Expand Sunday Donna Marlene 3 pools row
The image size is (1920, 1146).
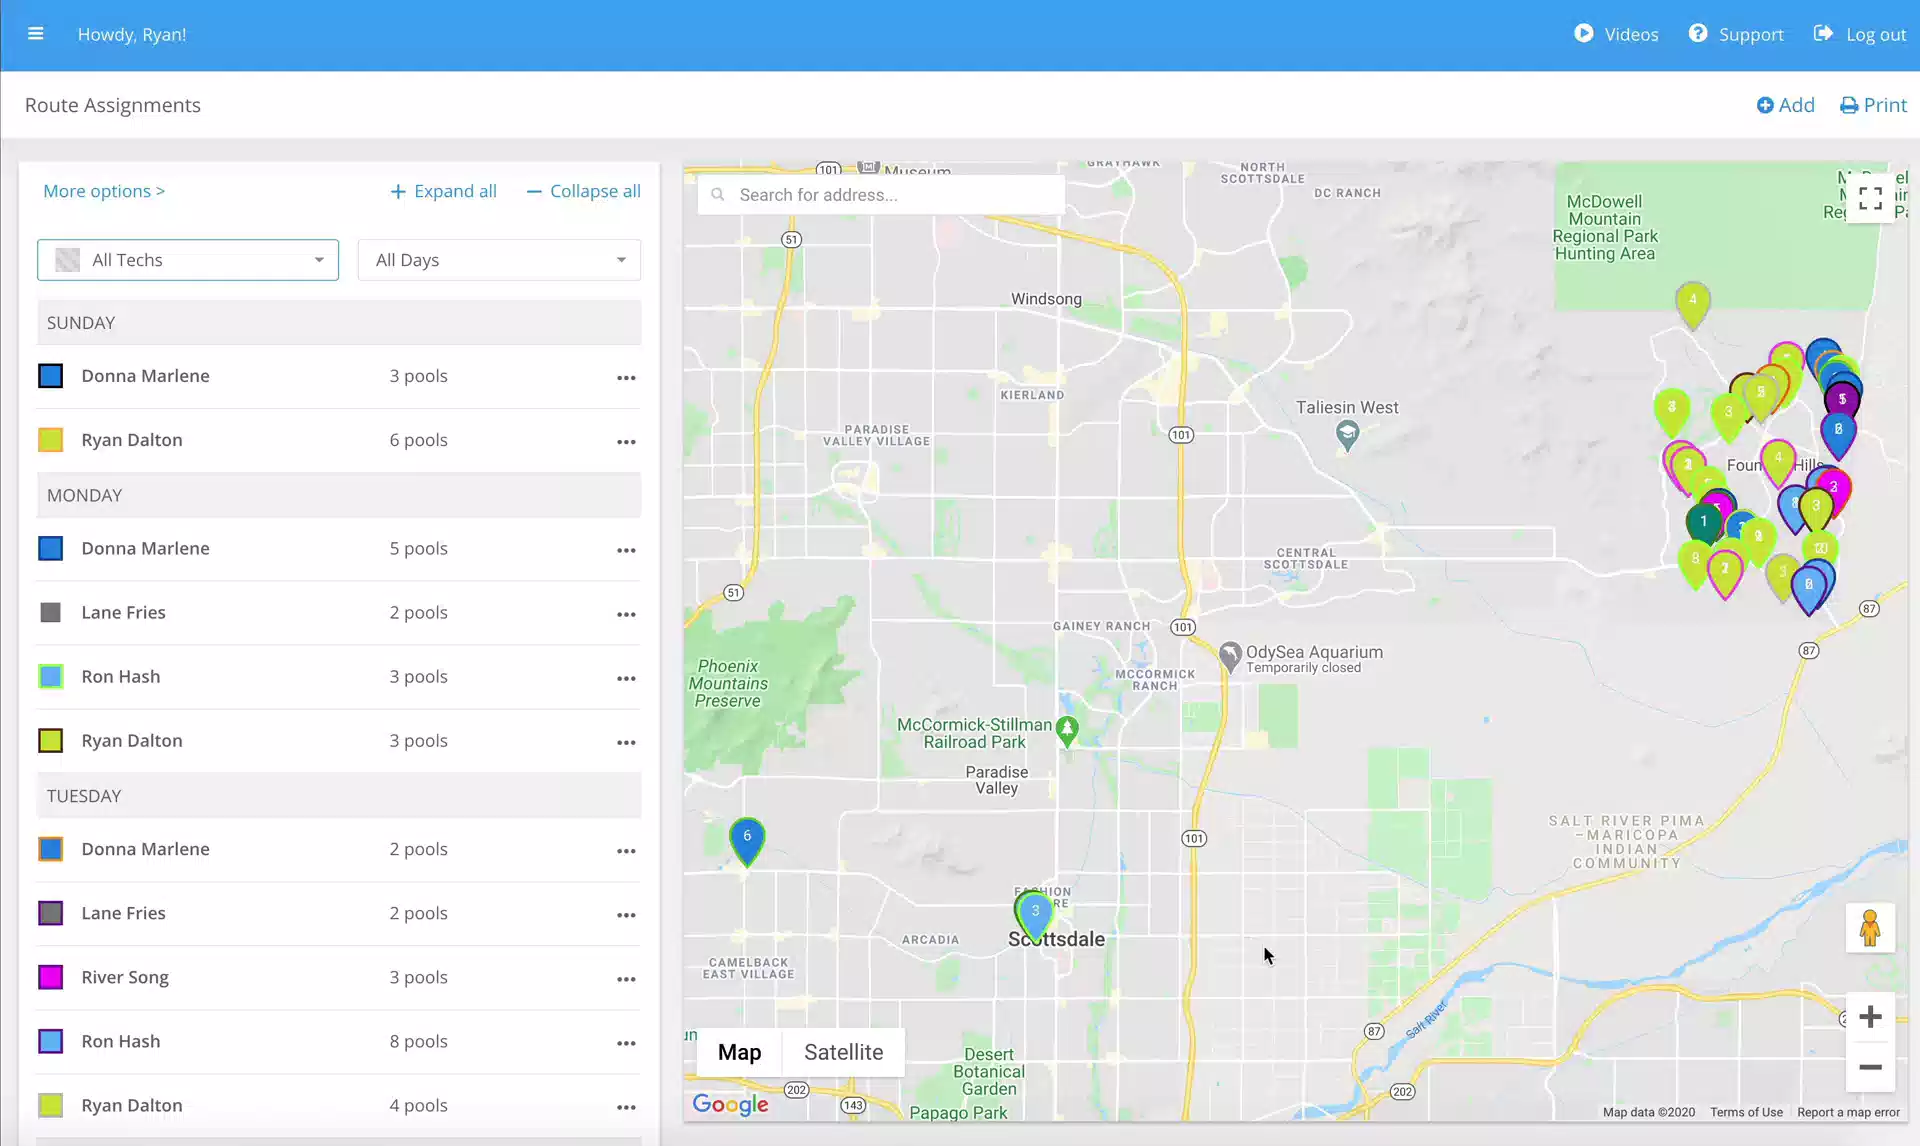(x=339, y=376)
